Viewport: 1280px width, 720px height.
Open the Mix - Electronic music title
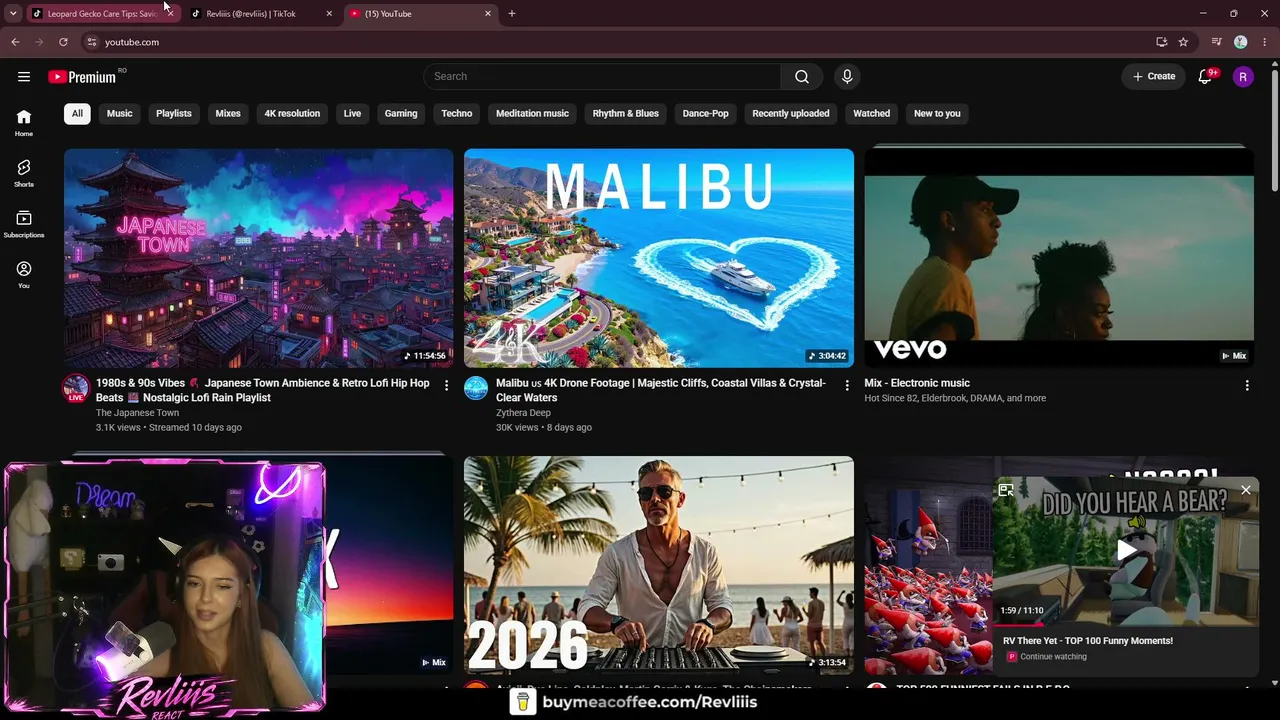tap(917, 383)
